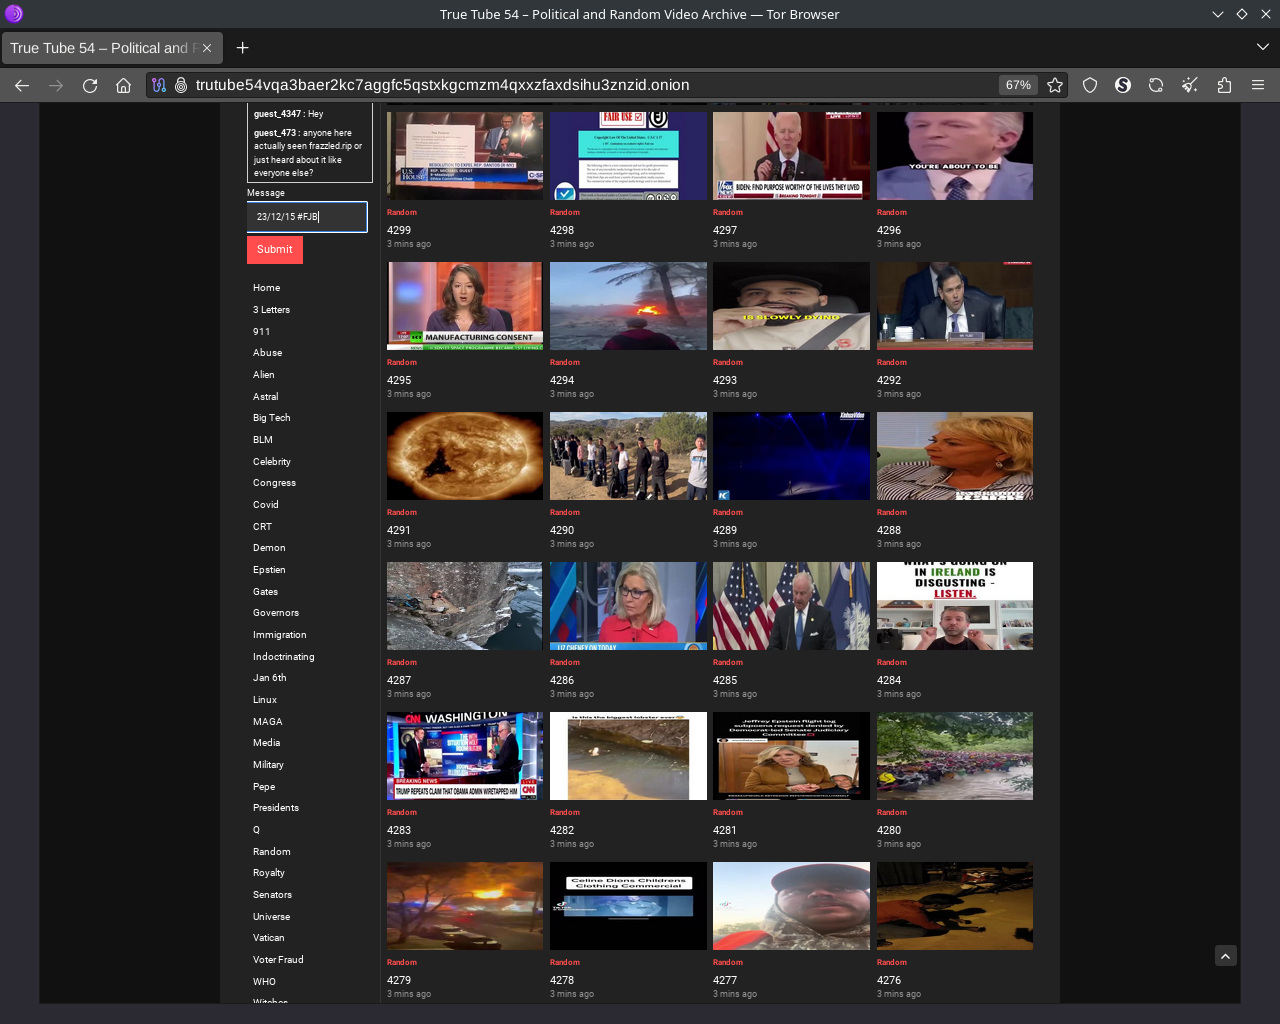1280x1024 pixels.
Task: Play video 4295 Manufacturing Consent thumbnail
Action: point(465,306)
